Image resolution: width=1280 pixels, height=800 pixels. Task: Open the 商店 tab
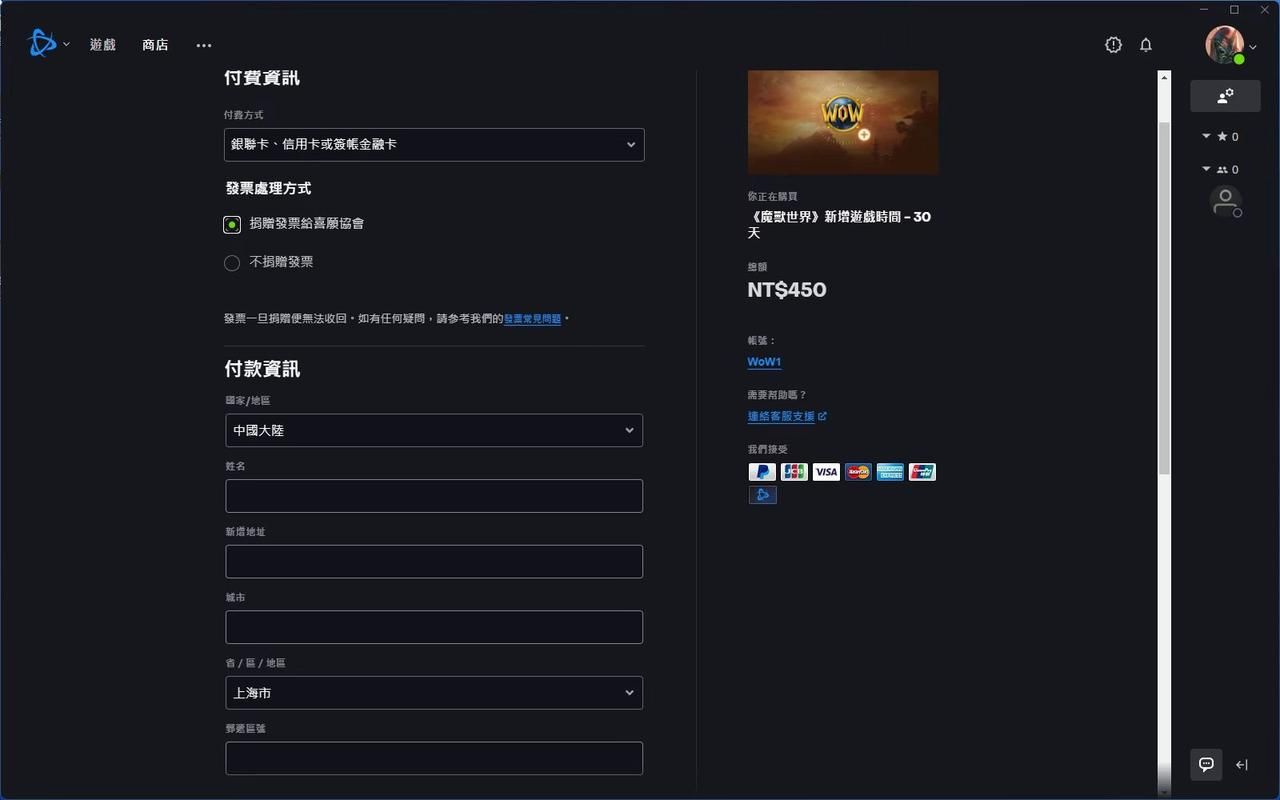pos(155,45)
